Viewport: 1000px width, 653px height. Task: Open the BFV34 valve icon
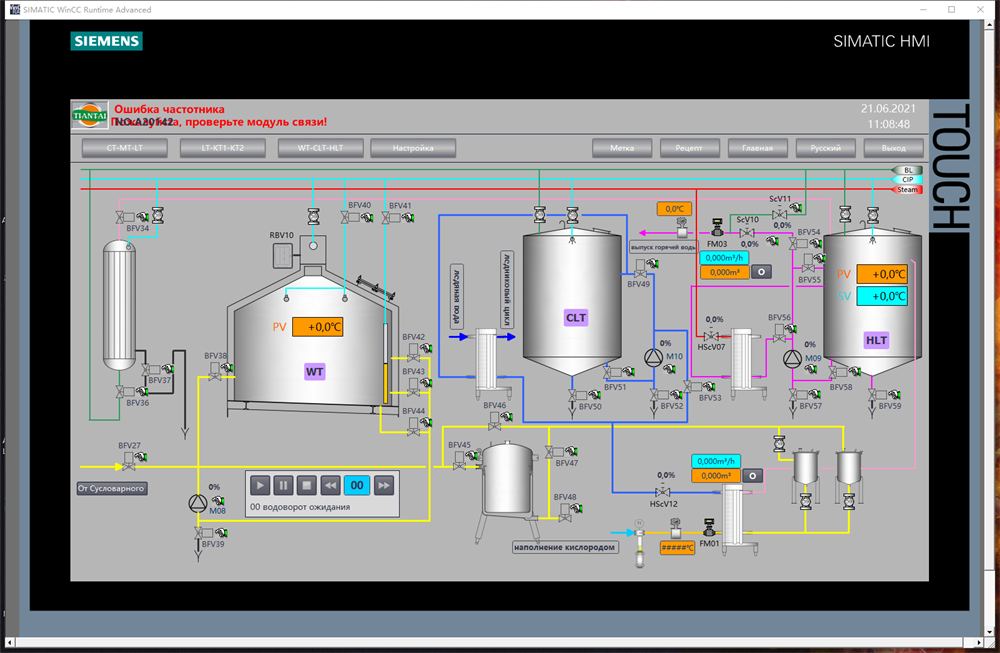pyautogui.click(x=126, y=217)
